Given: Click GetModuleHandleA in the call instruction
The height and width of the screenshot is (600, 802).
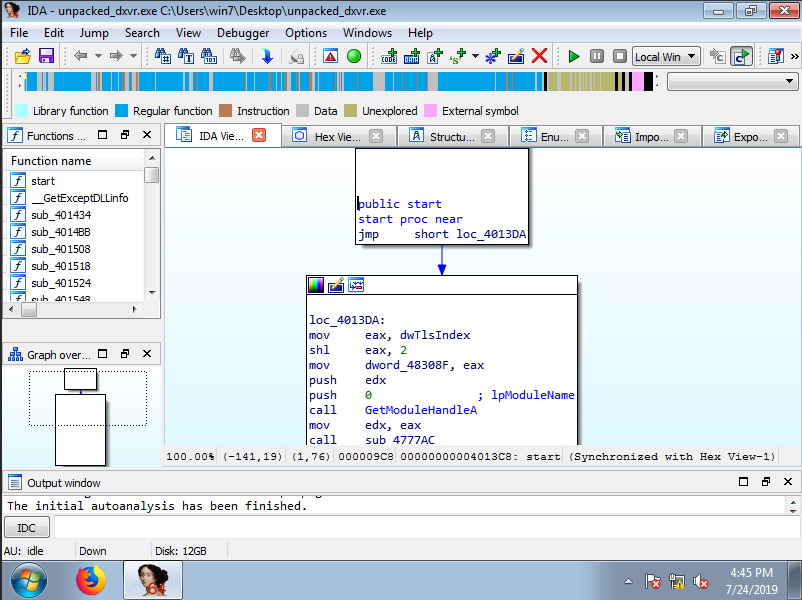Looking at the screenshot, I should click(420, 410).
